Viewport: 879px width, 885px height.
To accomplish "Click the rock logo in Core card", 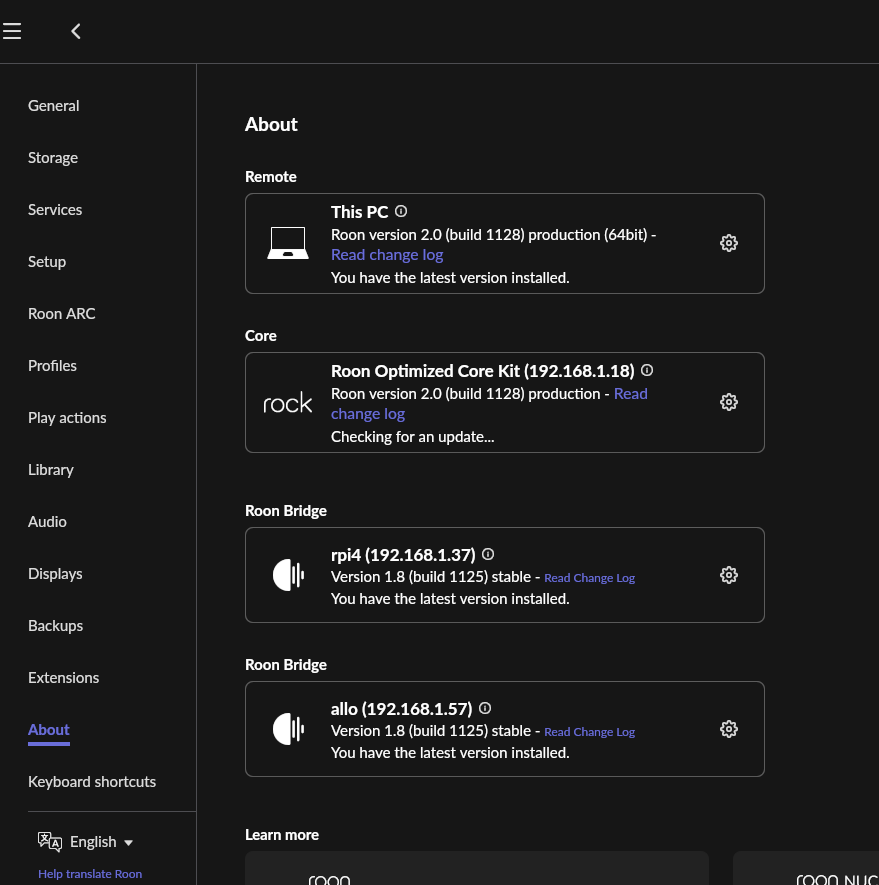I will (x=288, y=403).
